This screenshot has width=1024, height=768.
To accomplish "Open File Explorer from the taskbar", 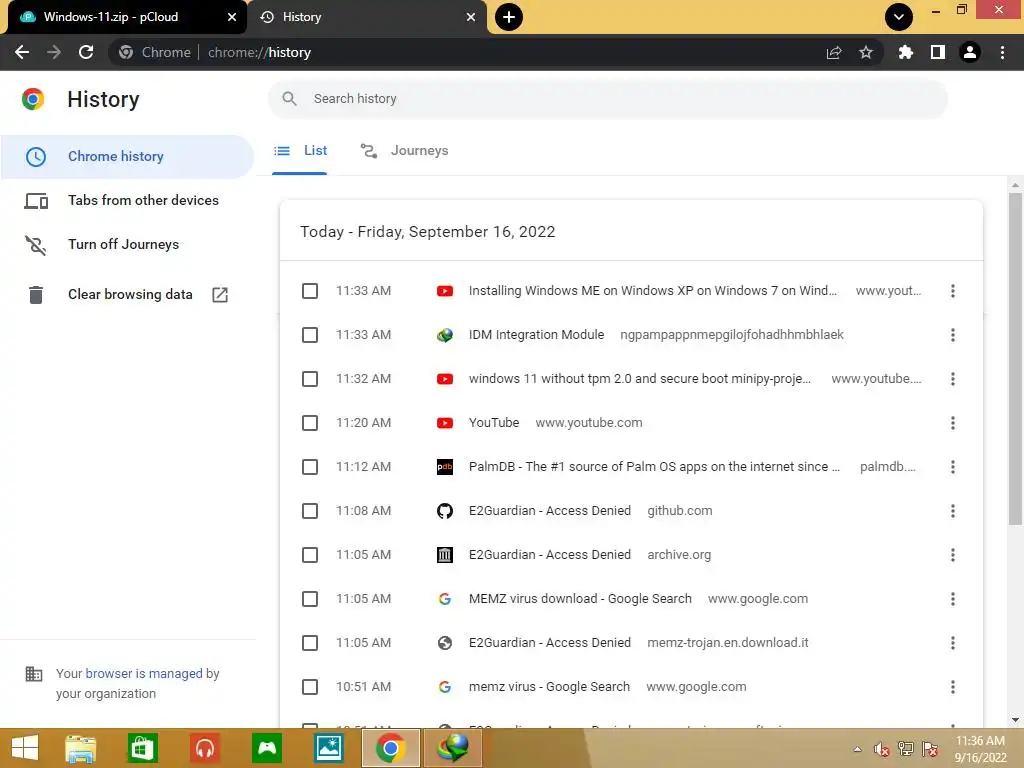I will [80, 748].
